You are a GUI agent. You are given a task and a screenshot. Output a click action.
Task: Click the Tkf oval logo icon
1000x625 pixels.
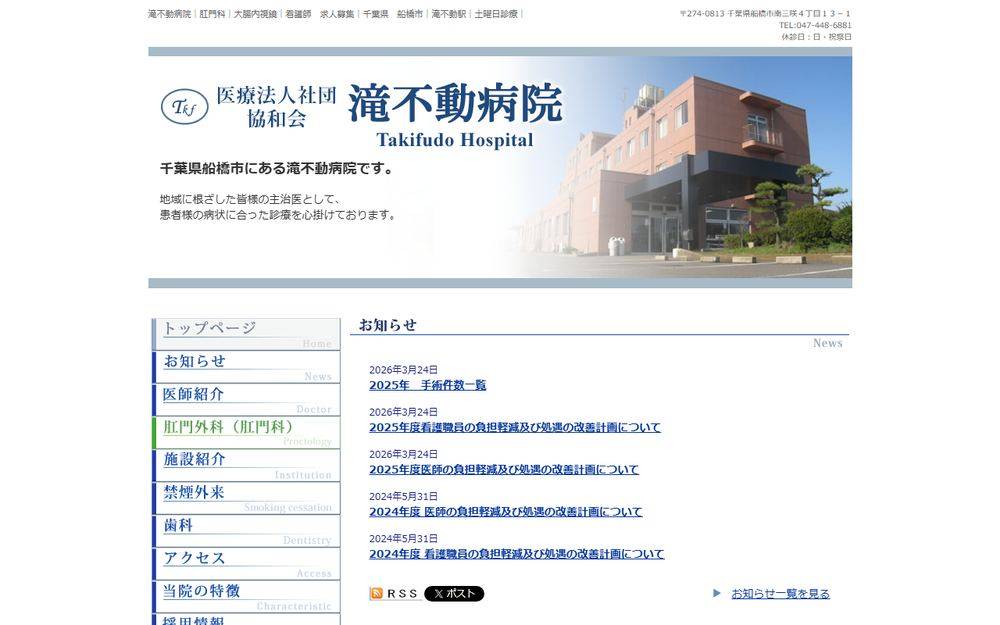pos(184,107)
